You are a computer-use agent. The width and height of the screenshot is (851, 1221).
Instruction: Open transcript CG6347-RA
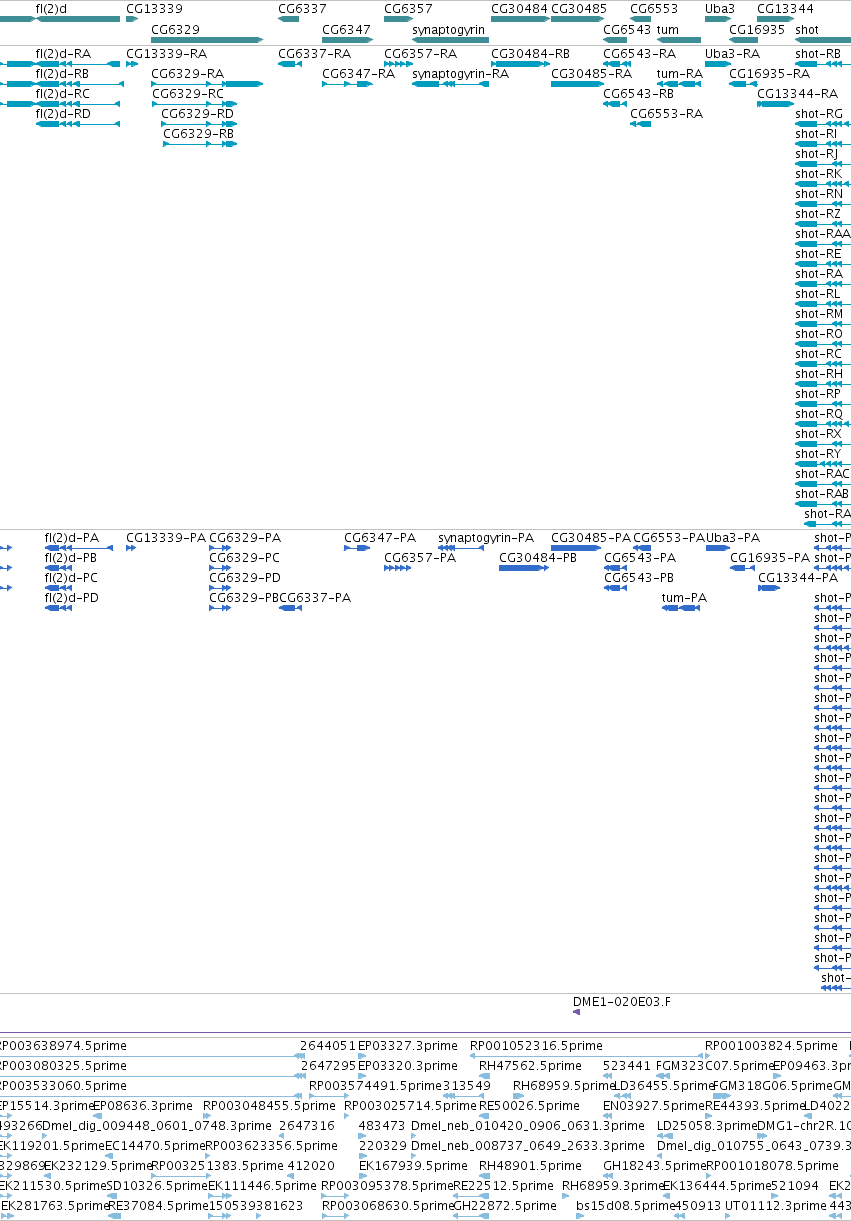point(358,74)
